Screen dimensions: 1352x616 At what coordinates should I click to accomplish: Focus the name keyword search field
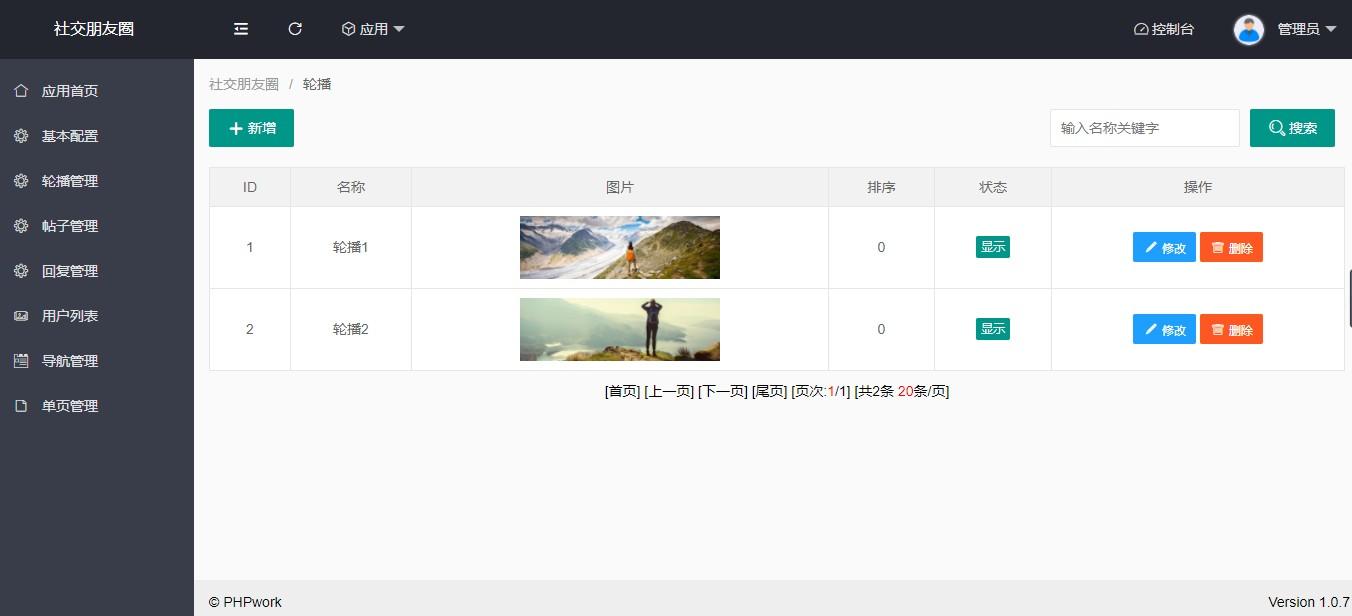(1145, 128)
